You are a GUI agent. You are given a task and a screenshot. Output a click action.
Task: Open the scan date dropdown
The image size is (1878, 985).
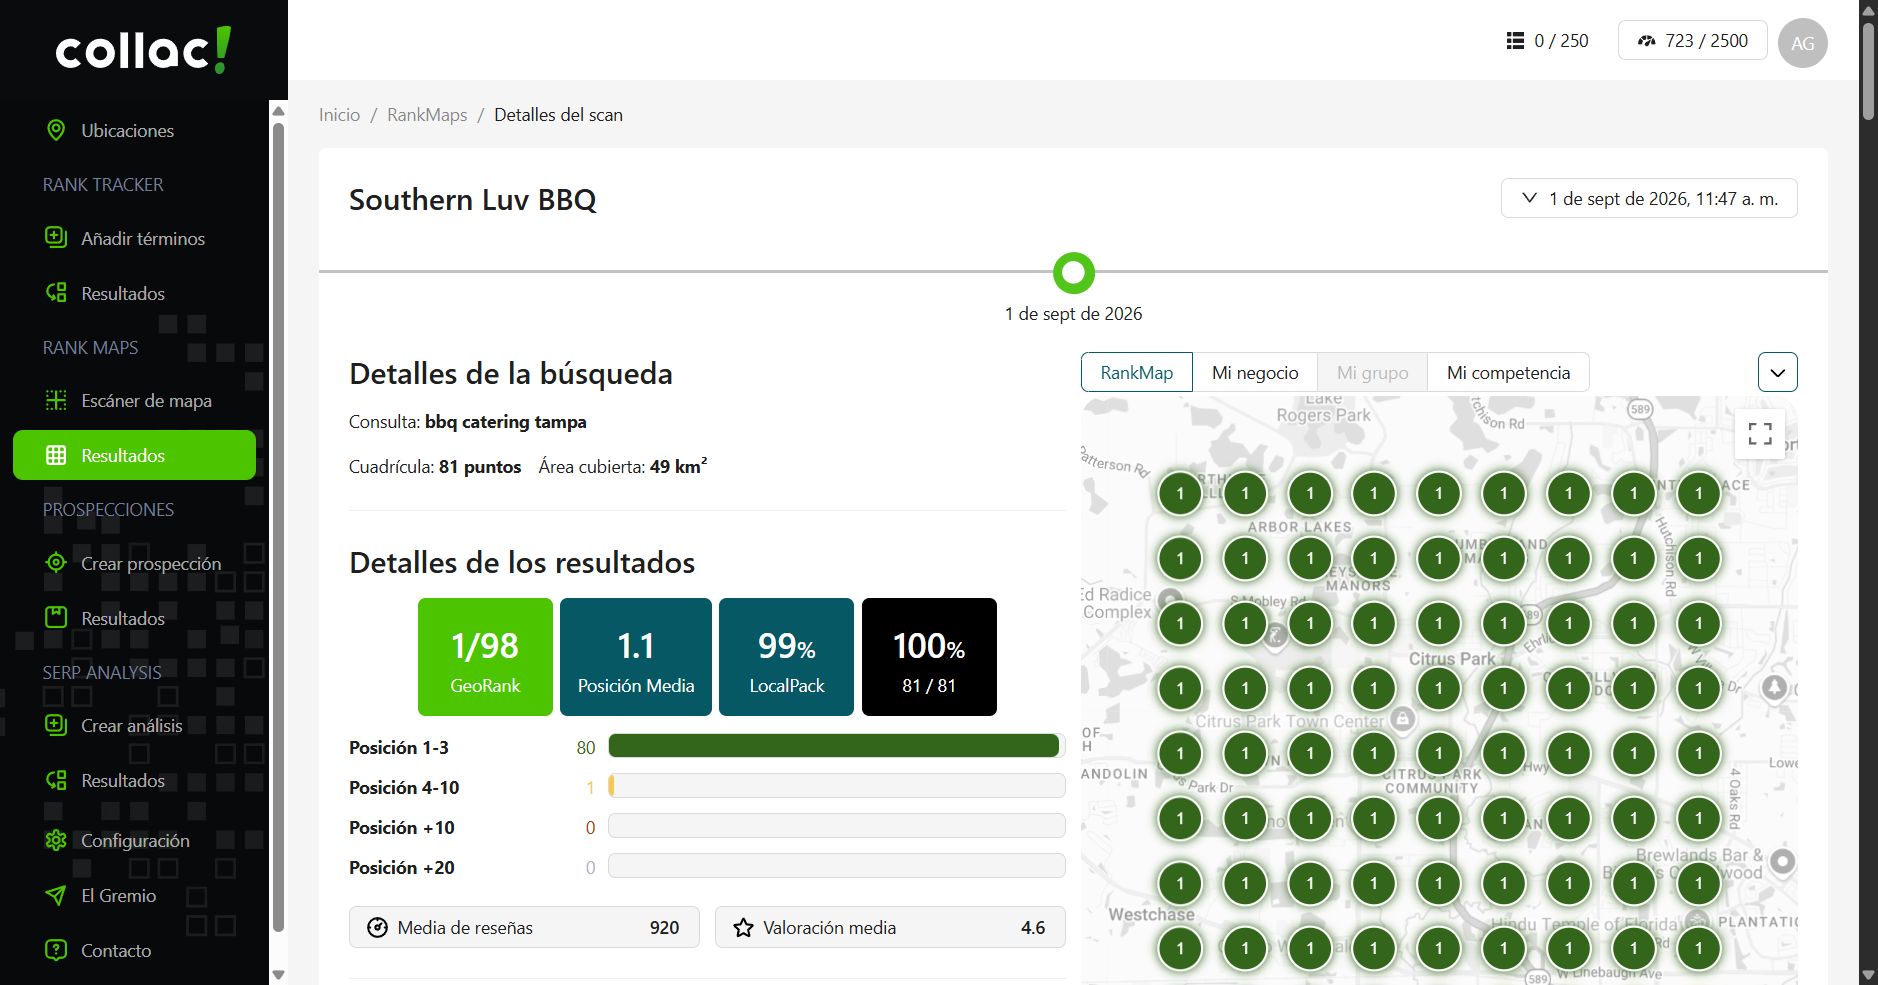pyautogui.click(x=1649, y=198)
